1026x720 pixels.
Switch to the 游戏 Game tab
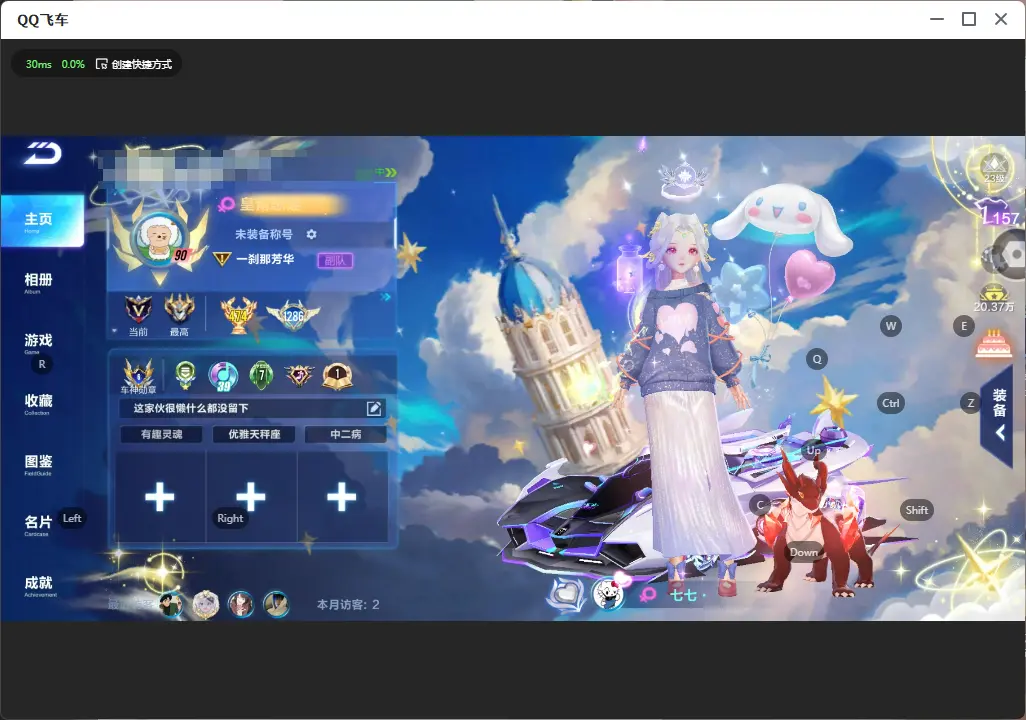38,342
